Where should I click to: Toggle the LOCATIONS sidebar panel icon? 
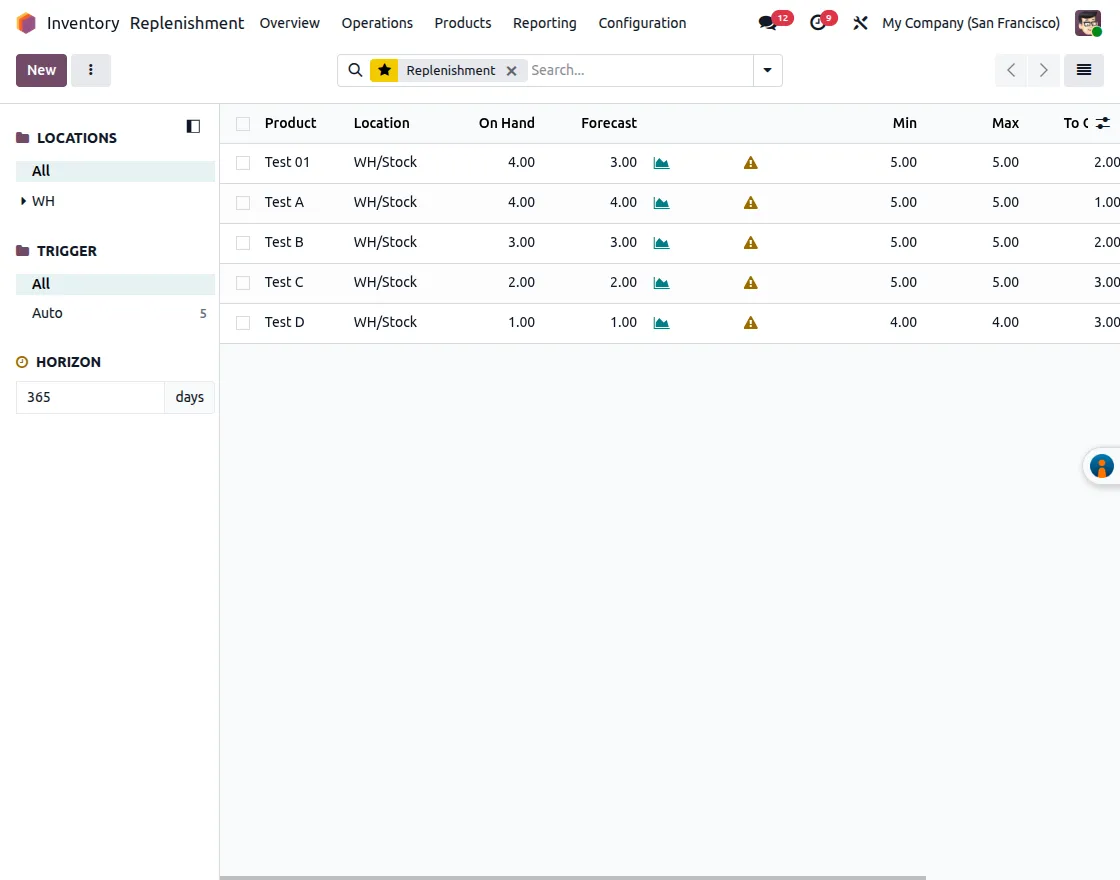(192, 126)
